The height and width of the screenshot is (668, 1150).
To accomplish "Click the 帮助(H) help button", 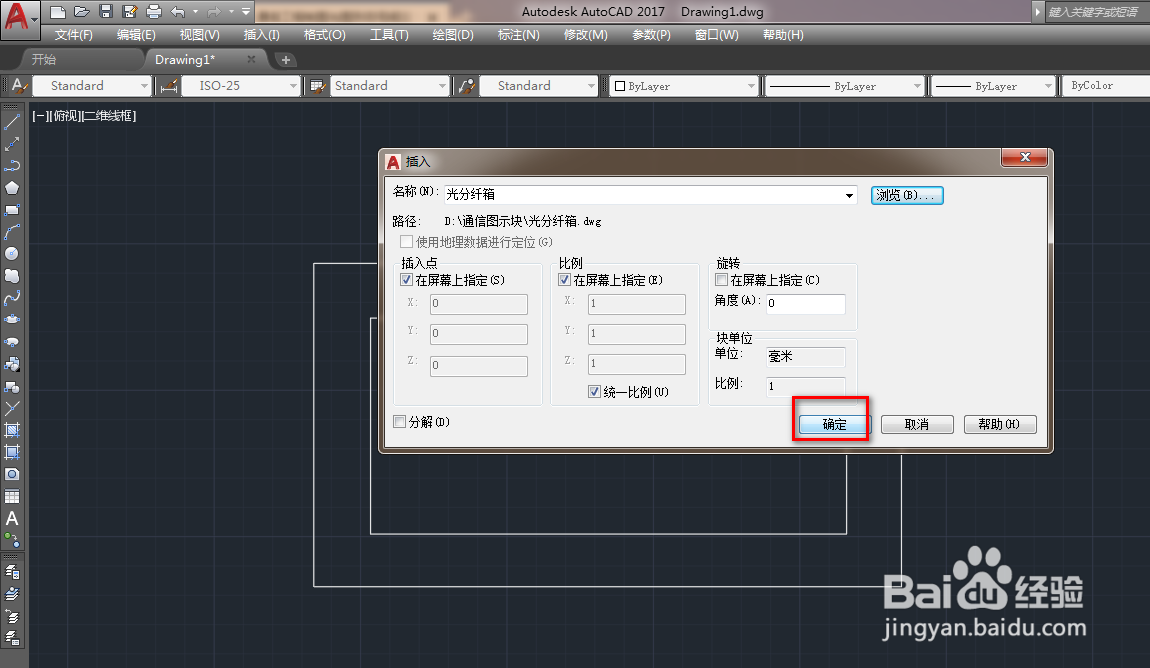I will click(x=1000, y=425).
